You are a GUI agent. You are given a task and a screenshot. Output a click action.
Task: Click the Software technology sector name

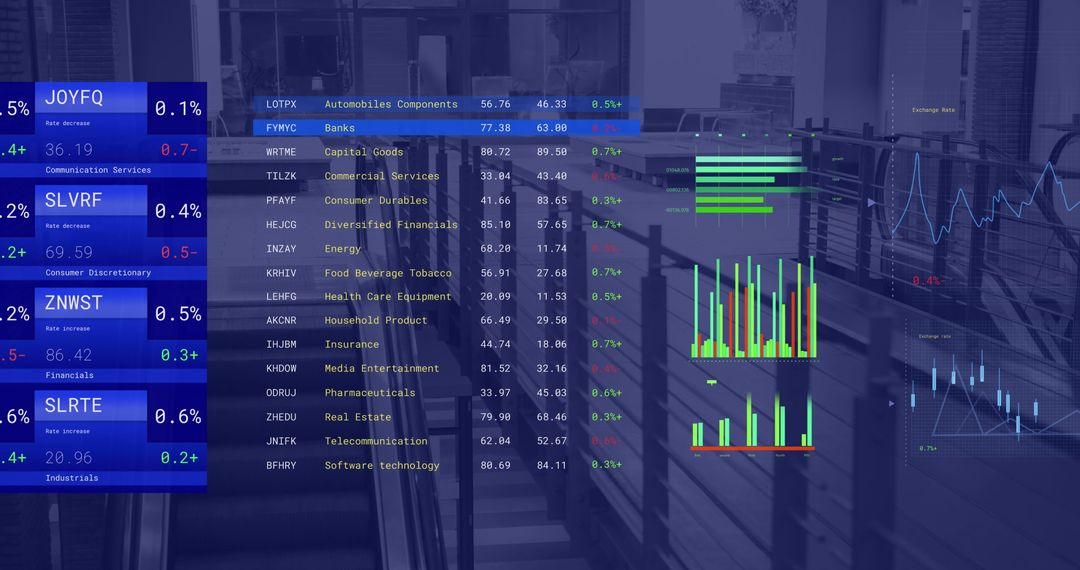click(382, 465)
